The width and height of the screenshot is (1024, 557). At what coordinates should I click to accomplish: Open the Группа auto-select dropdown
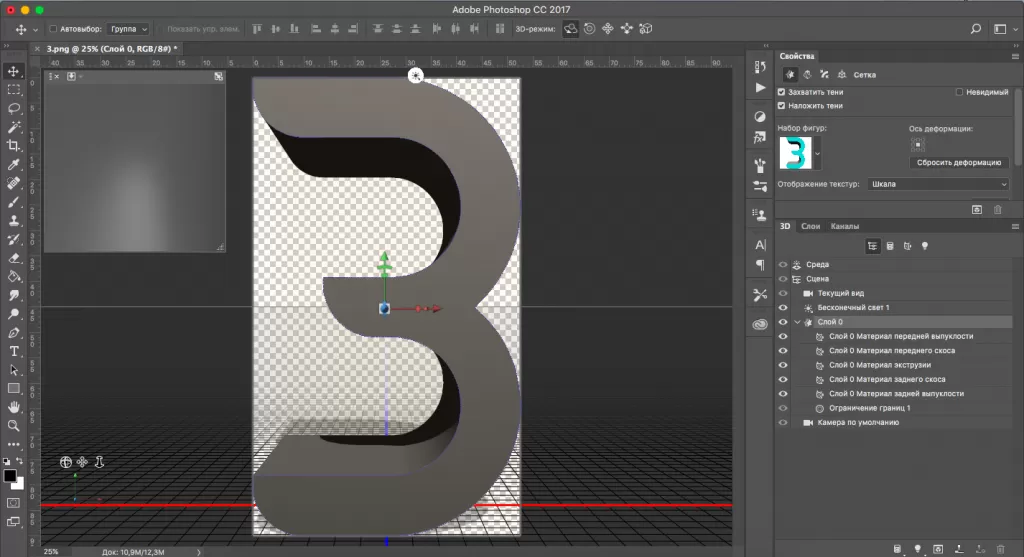(129, 30)
